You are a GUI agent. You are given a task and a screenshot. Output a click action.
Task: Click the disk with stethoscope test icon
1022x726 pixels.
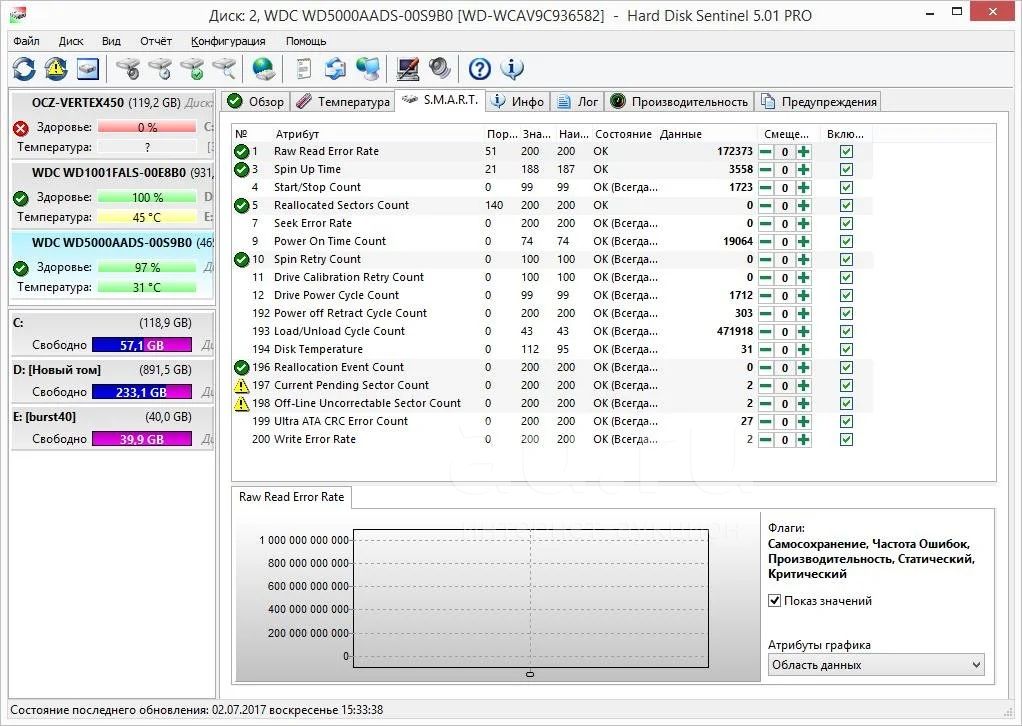(x=128, y=68)
